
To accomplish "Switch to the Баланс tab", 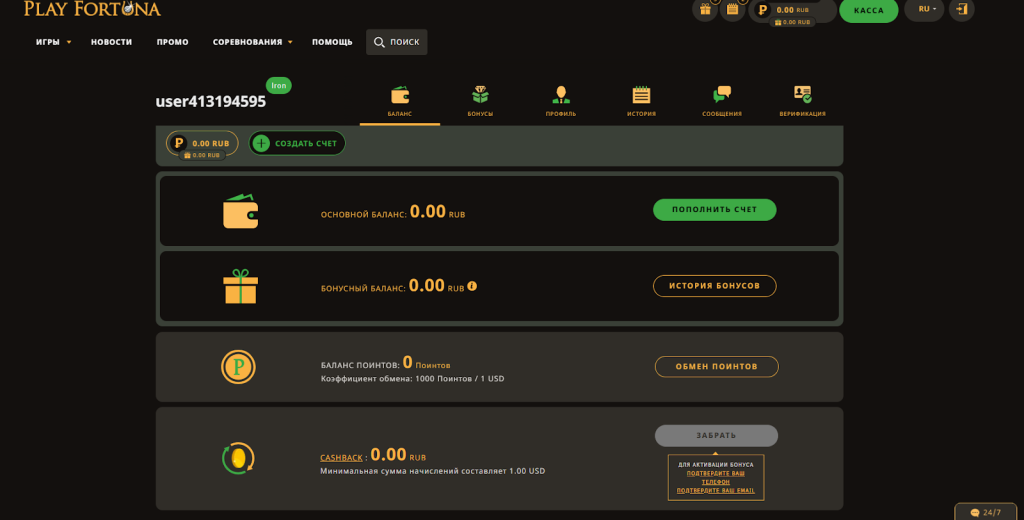I will 400,101.
